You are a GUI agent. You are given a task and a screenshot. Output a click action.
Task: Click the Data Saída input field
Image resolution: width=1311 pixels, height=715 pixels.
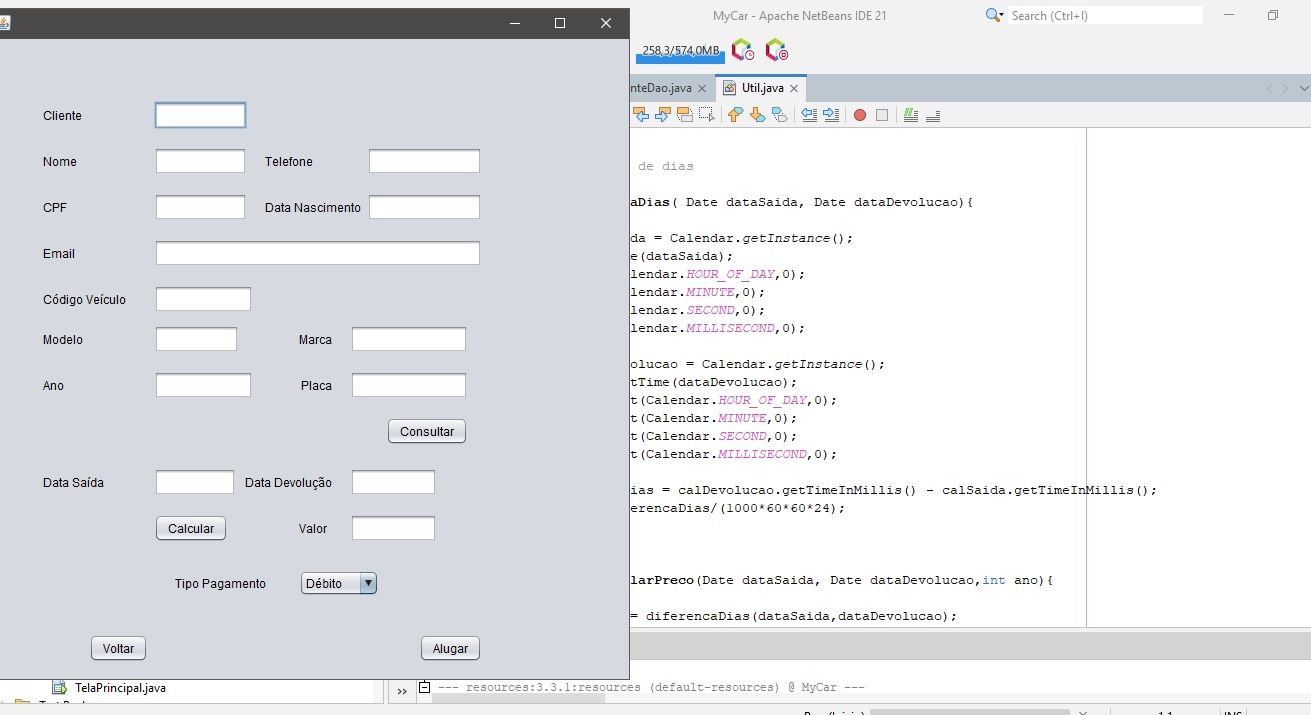coord(195,482)
